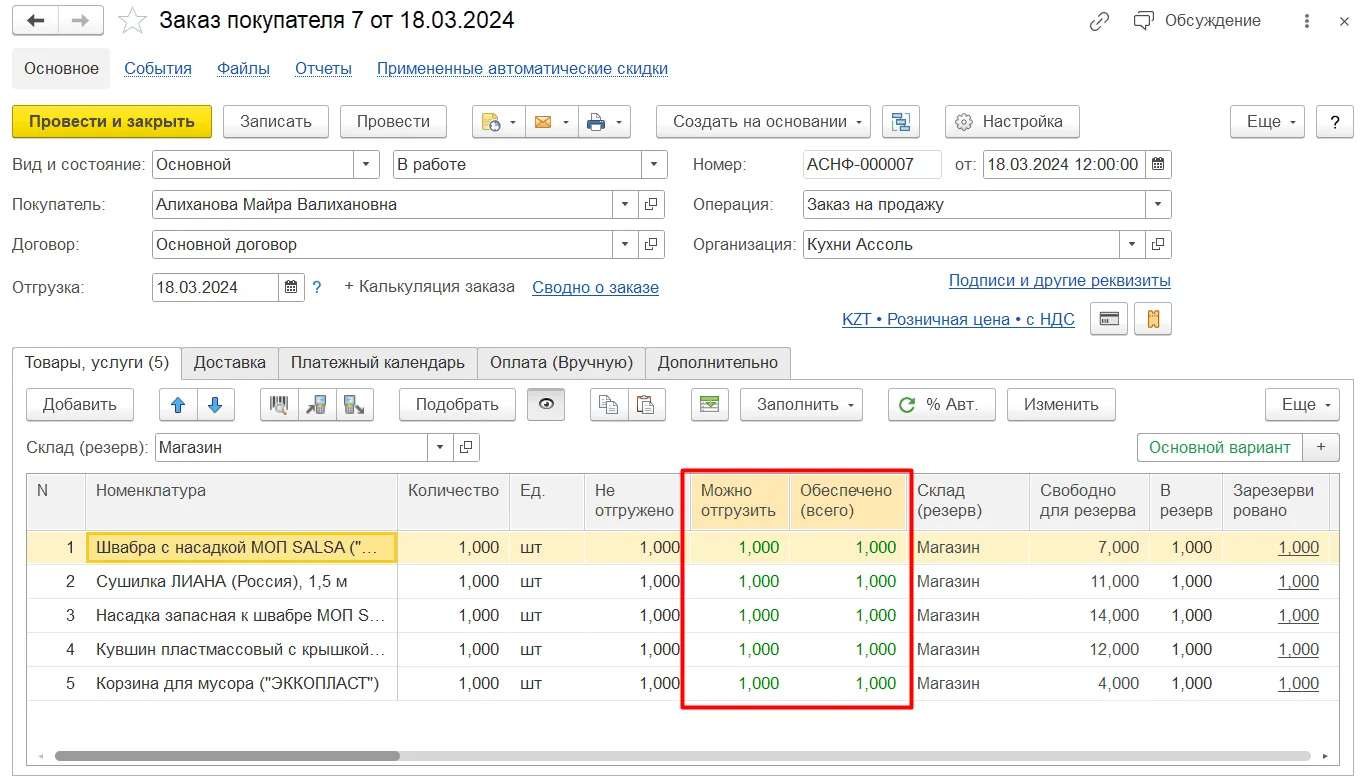Click Провести и закрыть button
The height and width of the screenshot is (783, 1360).
[112, 122]
